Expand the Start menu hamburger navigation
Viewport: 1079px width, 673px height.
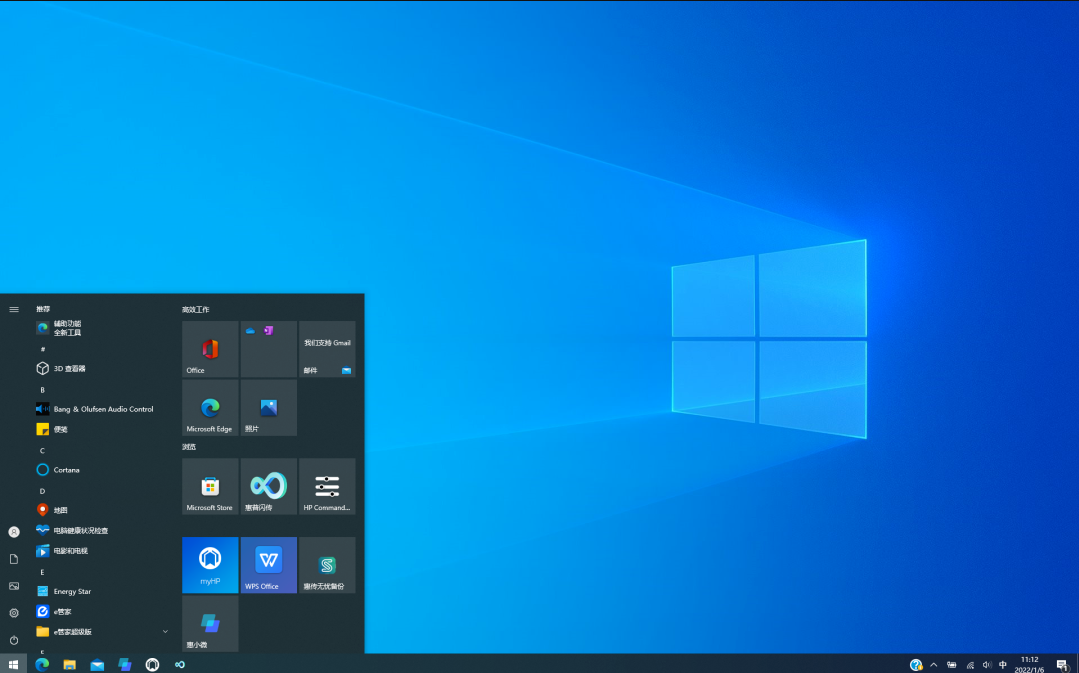(14, 309)
